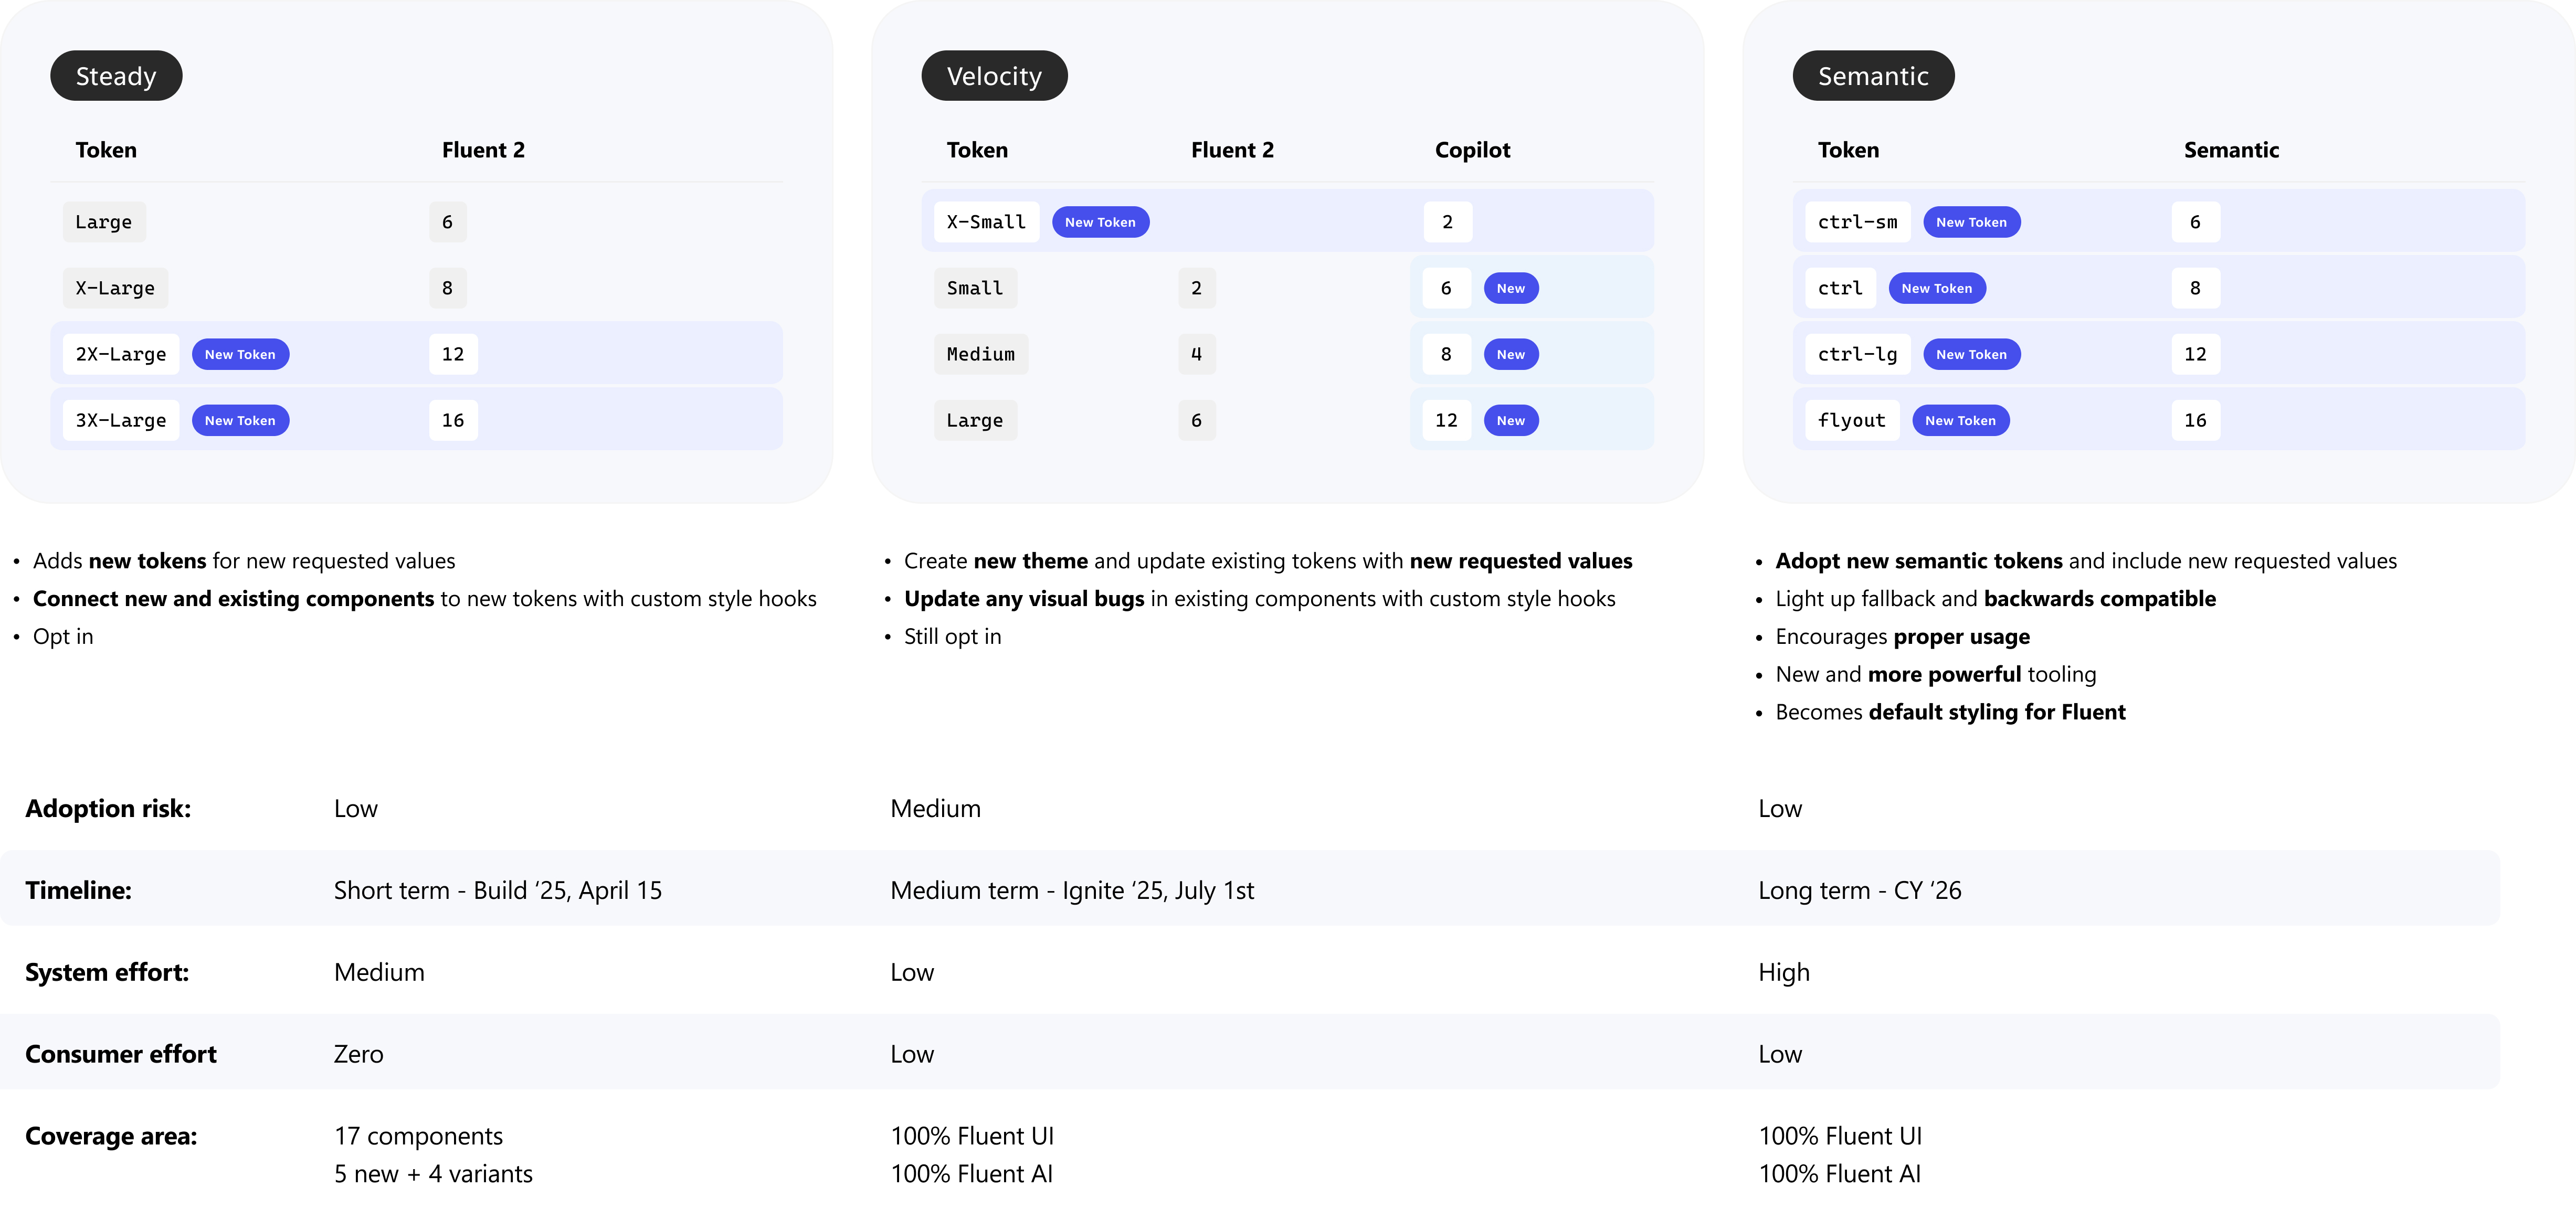Select the ctrl token chip
Screen dimensions: 2576x1209
(1840, 288)
